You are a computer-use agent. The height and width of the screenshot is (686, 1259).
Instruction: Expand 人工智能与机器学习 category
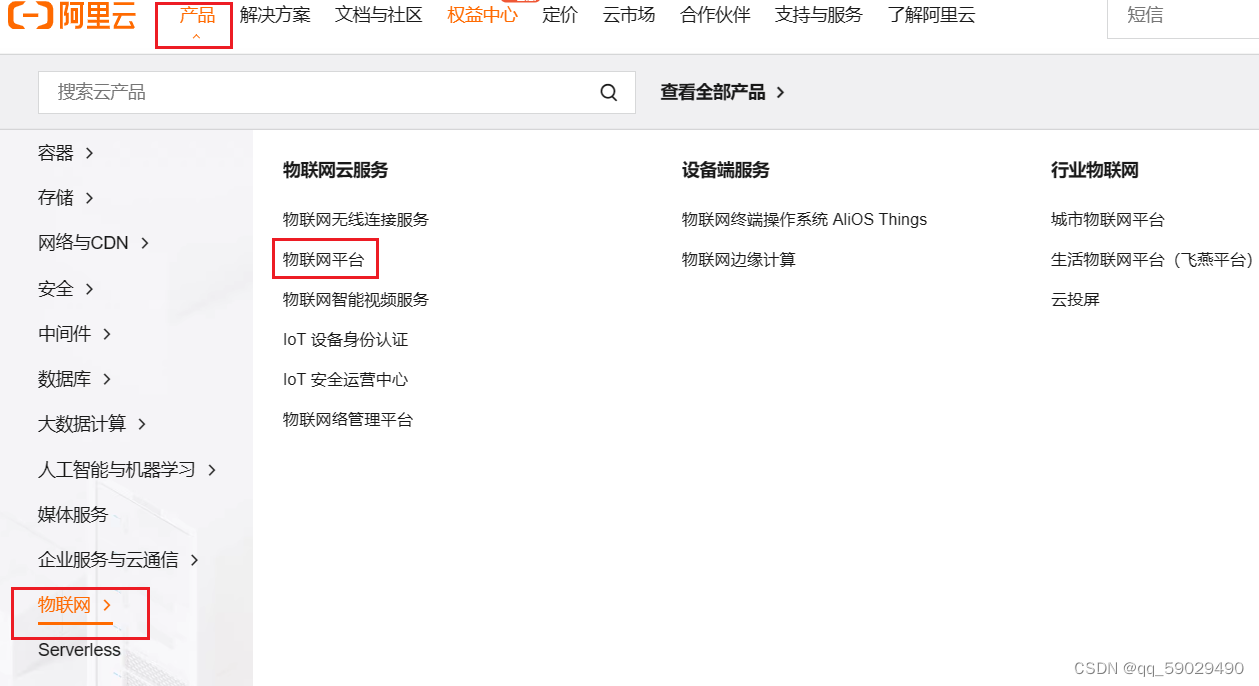127,470
